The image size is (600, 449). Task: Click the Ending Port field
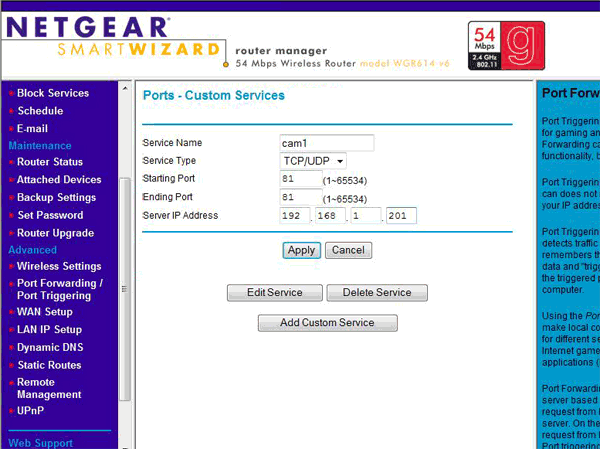pyautogui.click(x=301, y=197)
